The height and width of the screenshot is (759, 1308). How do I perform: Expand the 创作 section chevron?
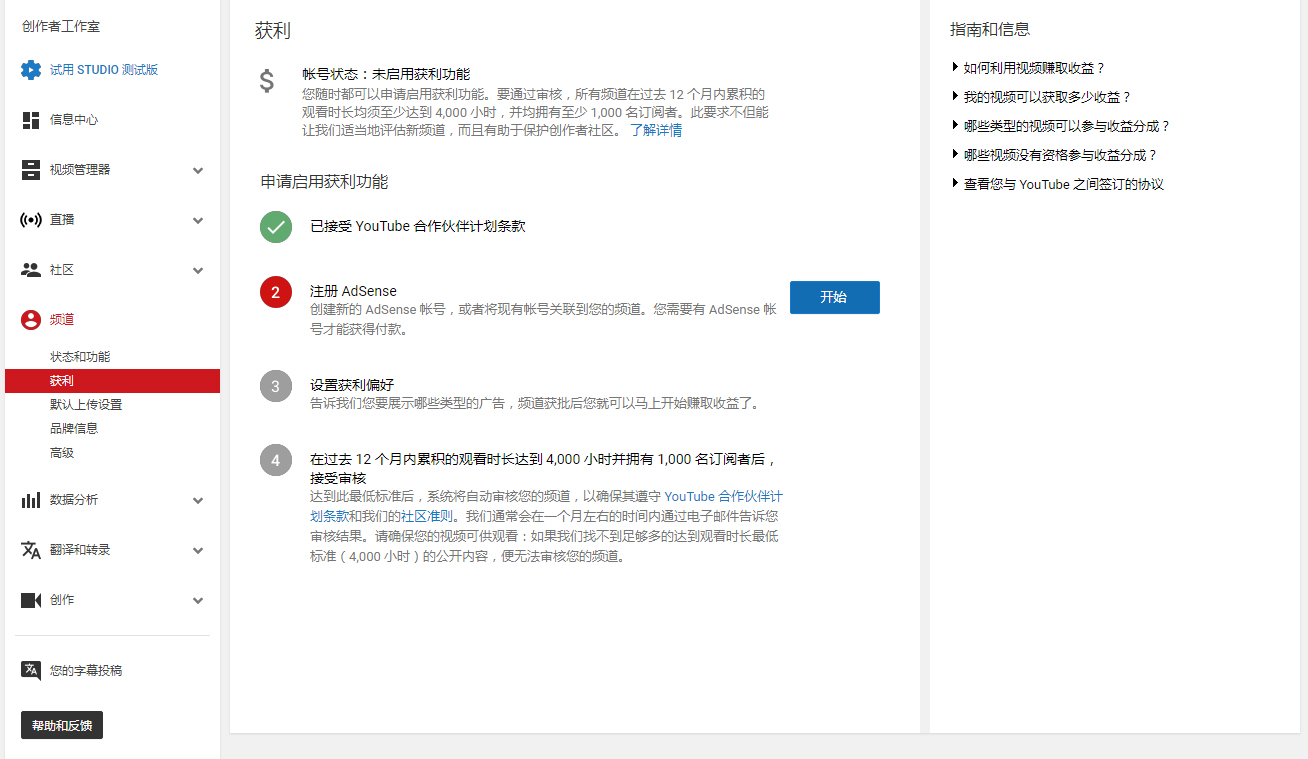click(x=198, y=600)
